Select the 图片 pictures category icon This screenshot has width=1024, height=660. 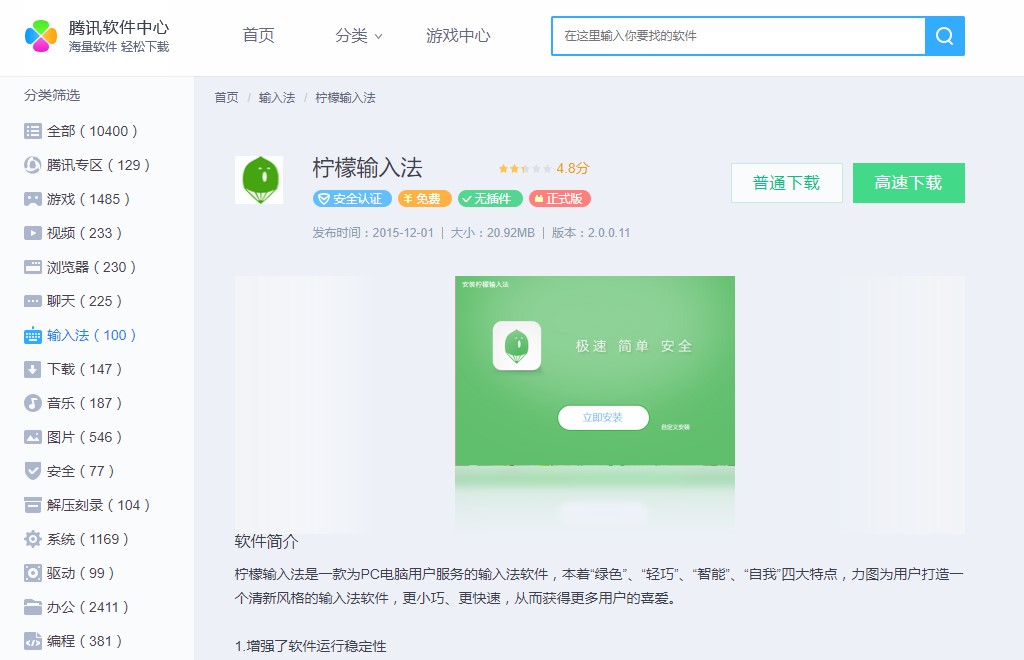pyautogui.click(x=32, y=437)
